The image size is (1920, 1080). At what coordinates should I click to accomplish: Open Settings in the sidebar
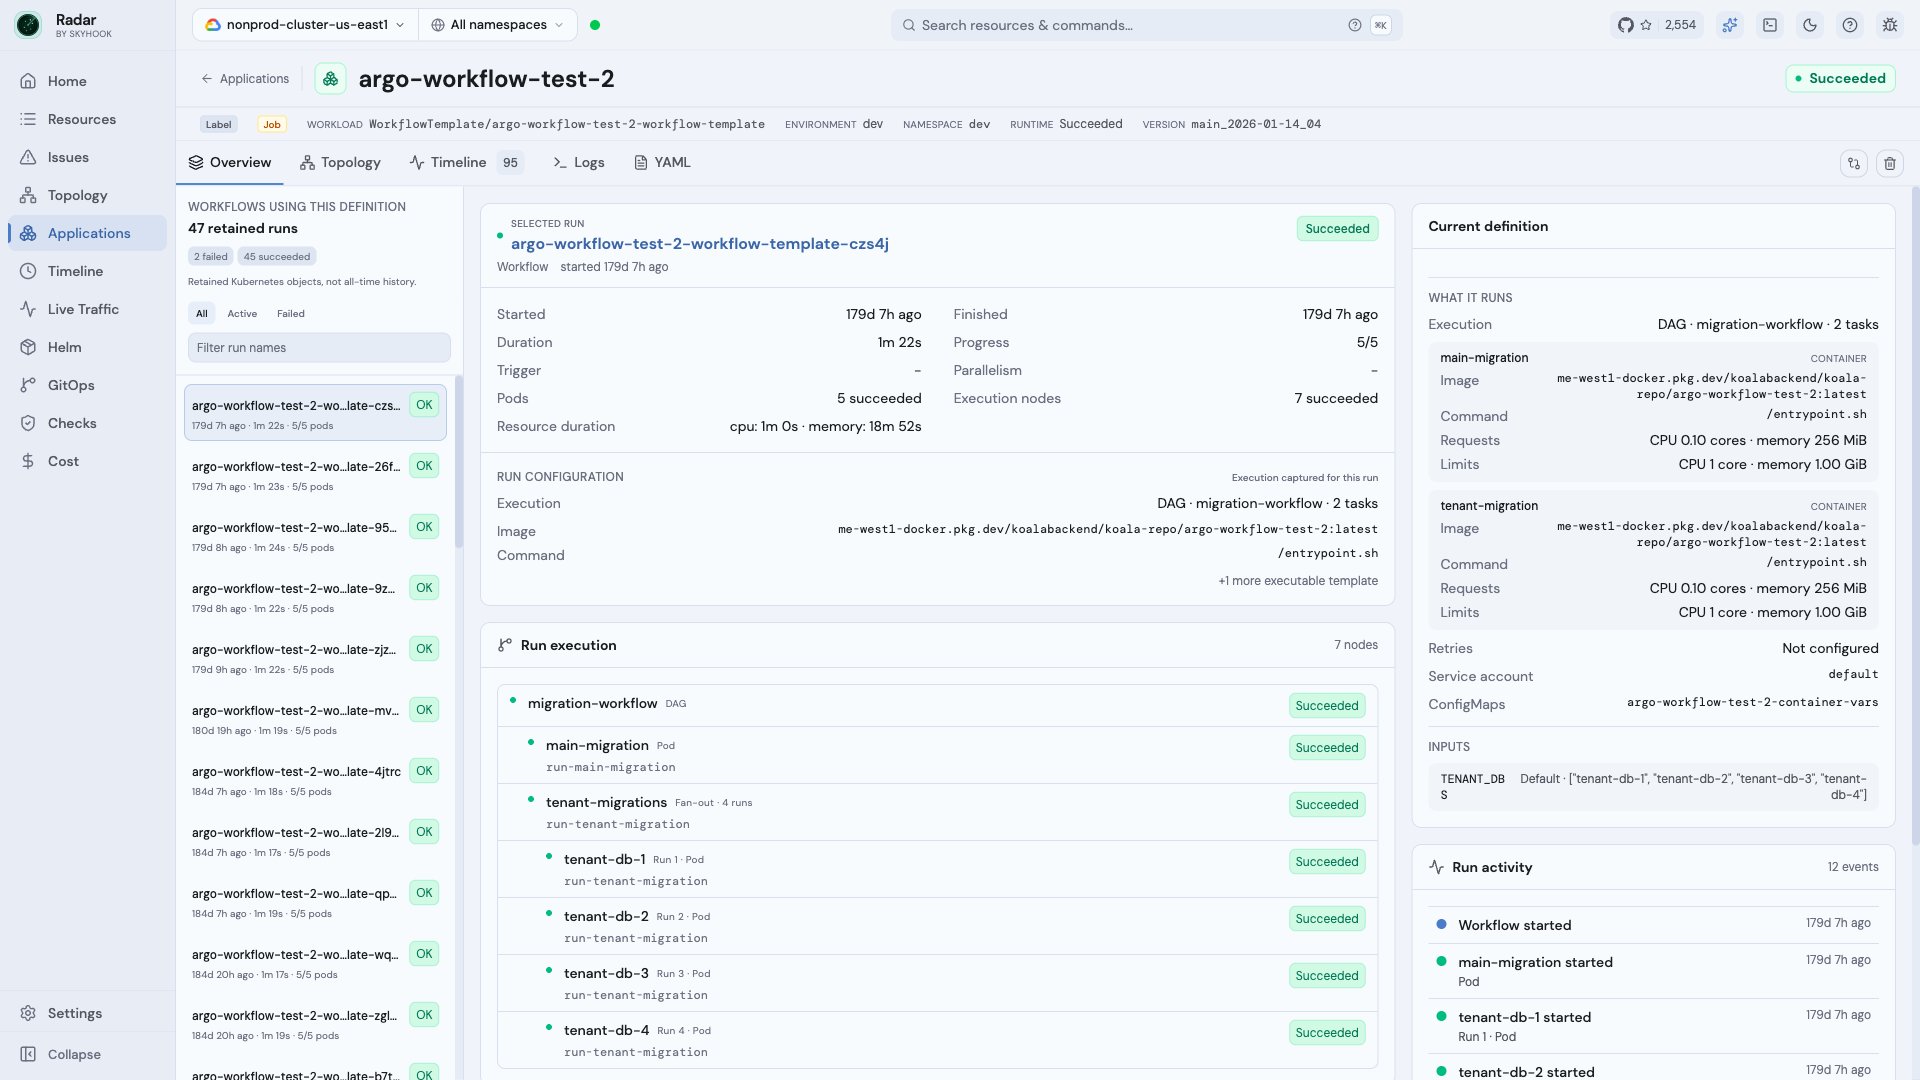coord(87,1013)
